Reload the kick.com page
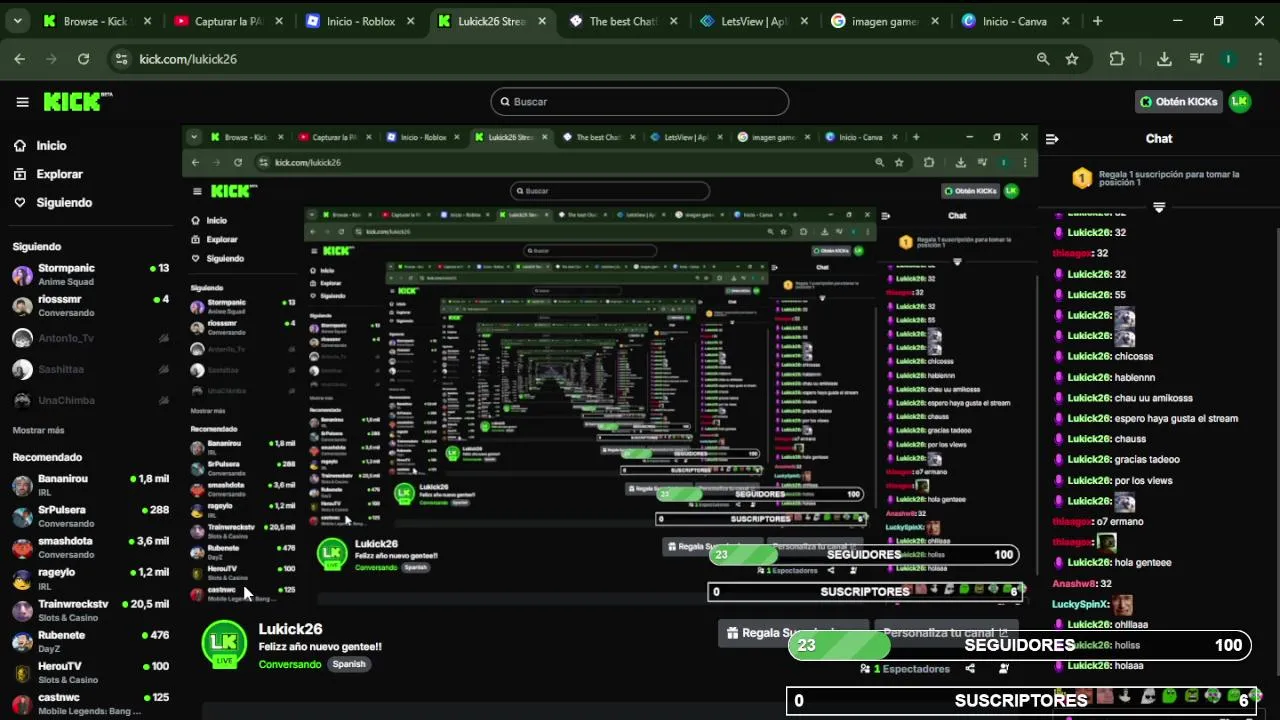 coord(84,59)
